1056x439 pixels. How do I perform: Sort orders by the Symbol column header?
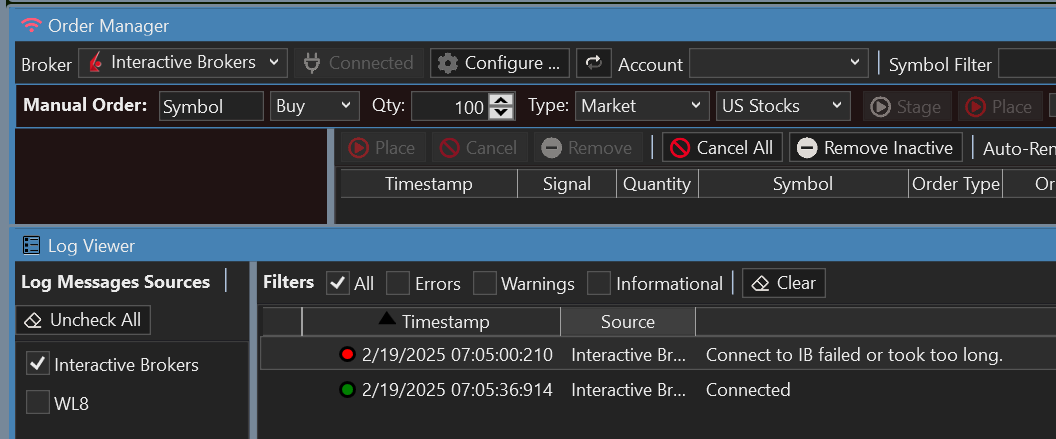(803, 184)
